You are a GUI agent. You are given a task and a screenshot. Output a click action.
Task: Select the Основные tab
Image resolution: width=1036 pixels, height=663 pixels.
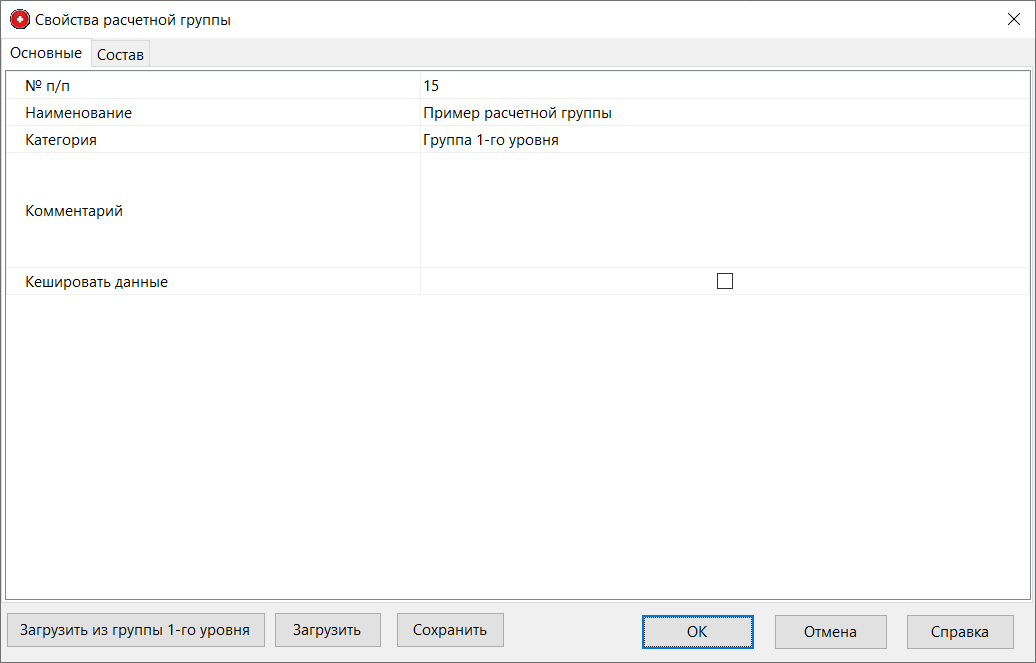click(x=46, y=53)
